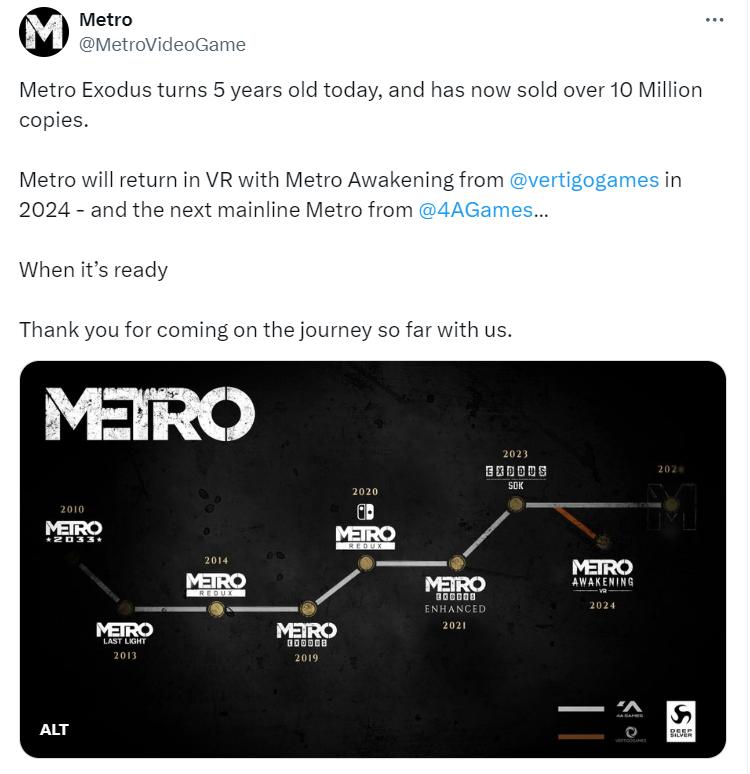Click the 4A Games logo in legend

pos(631,709)
